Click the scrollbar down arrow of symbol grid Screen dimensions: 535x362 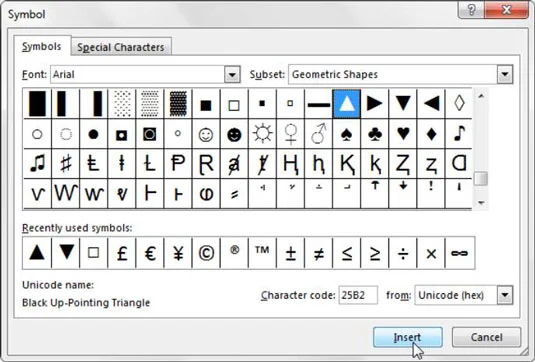(x=481, y=203)
